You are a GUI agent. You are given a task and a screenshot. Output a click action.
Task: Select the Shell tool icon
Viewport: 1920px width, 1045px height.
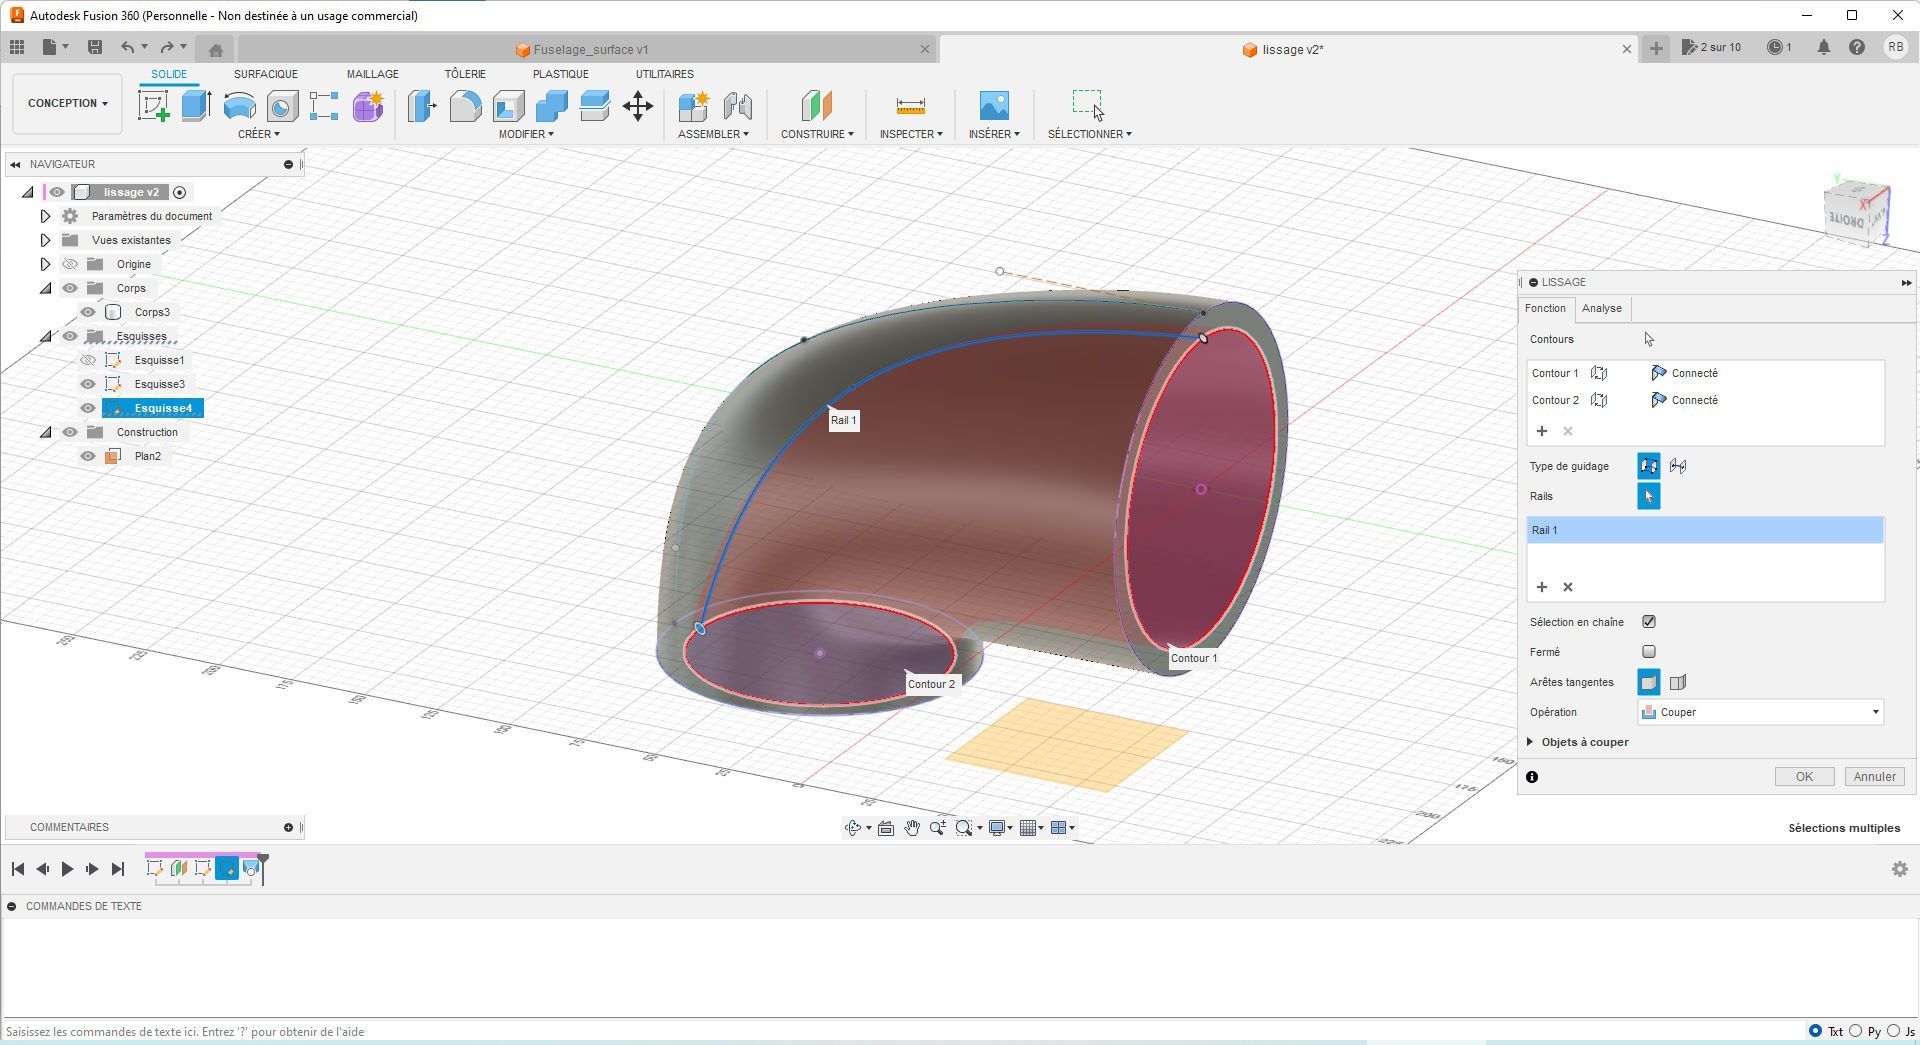(508, 106)
